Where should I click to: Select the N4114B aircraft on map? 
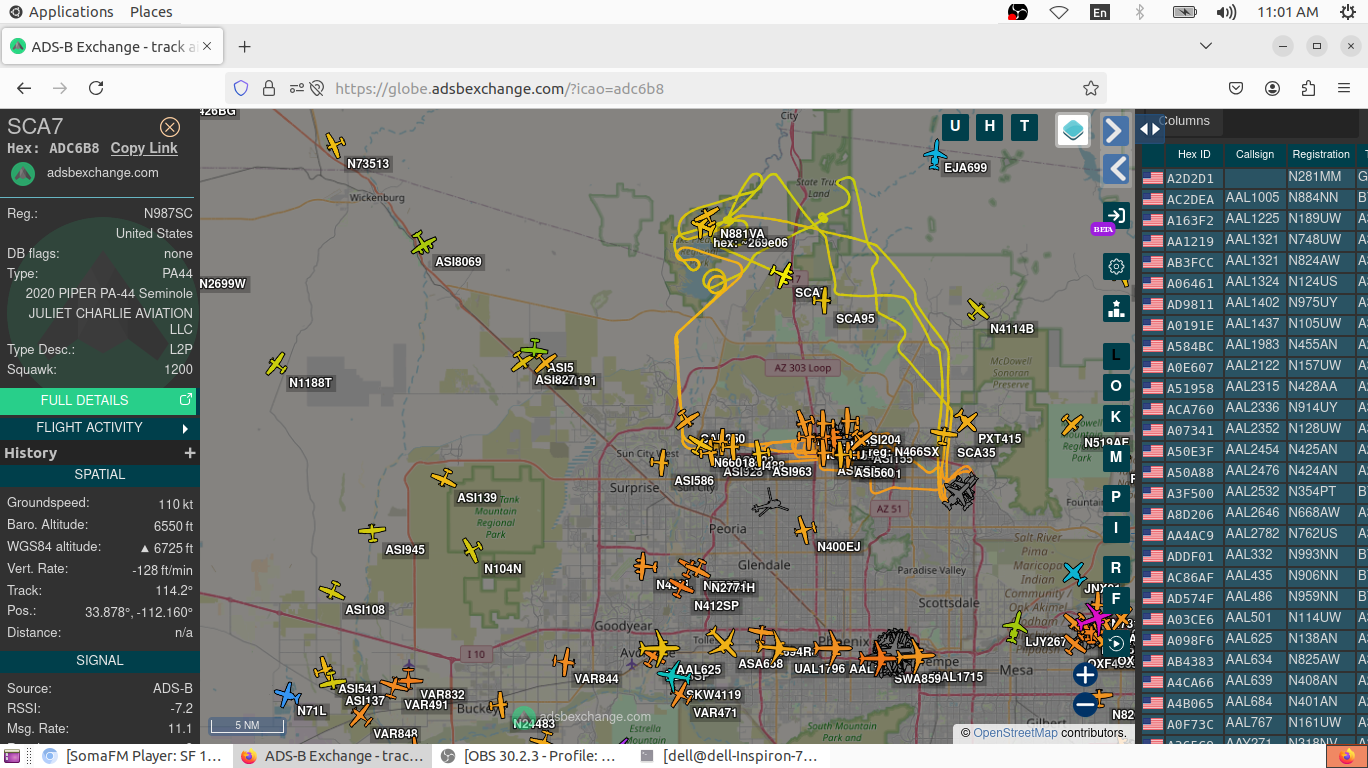point(978,310)
